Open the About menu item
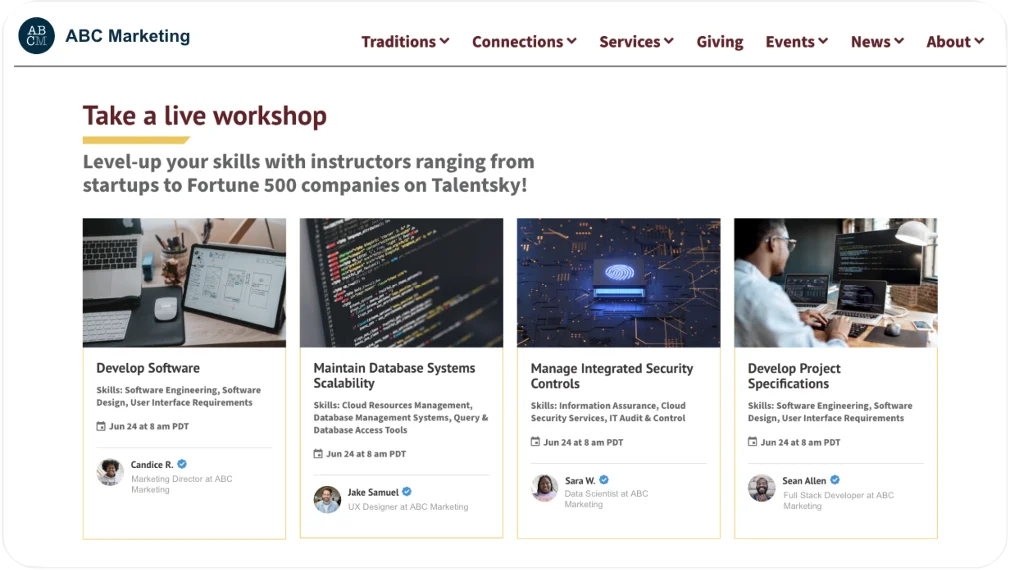1010x570 pixels. pyautogui.click(x=955, y=41)
